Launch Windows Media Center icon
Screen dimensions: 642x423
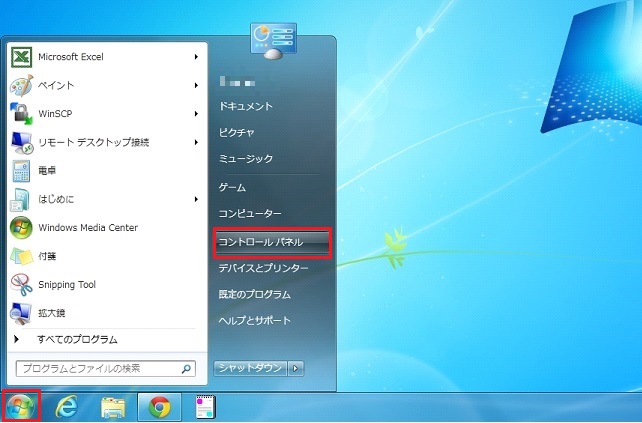[x=21, y=228]
